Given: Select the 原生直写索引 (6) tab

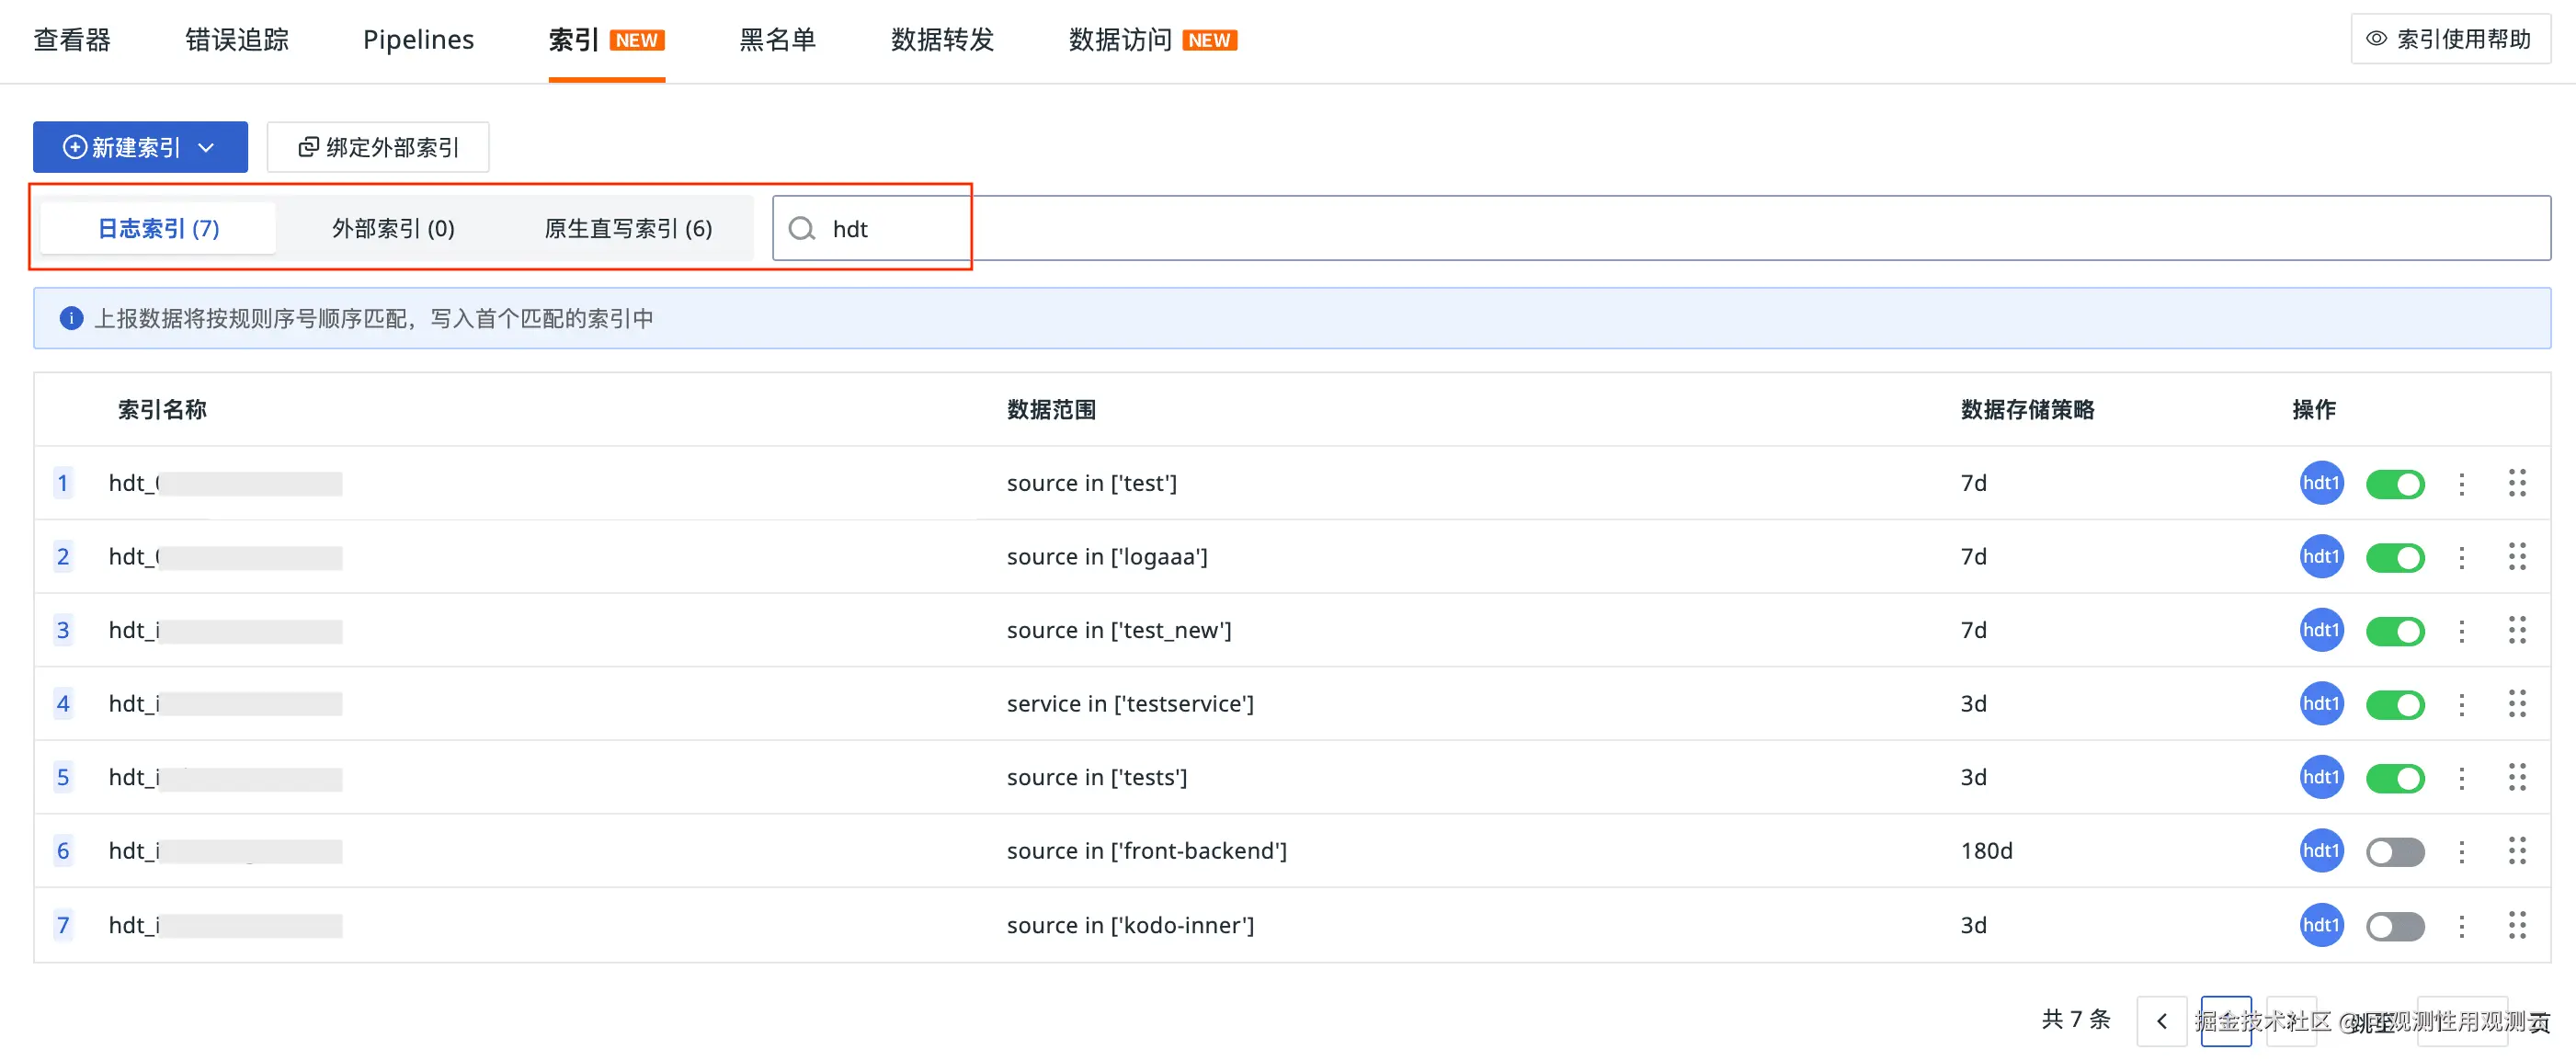Looking at the screenshot, I should tap(627, 229).
